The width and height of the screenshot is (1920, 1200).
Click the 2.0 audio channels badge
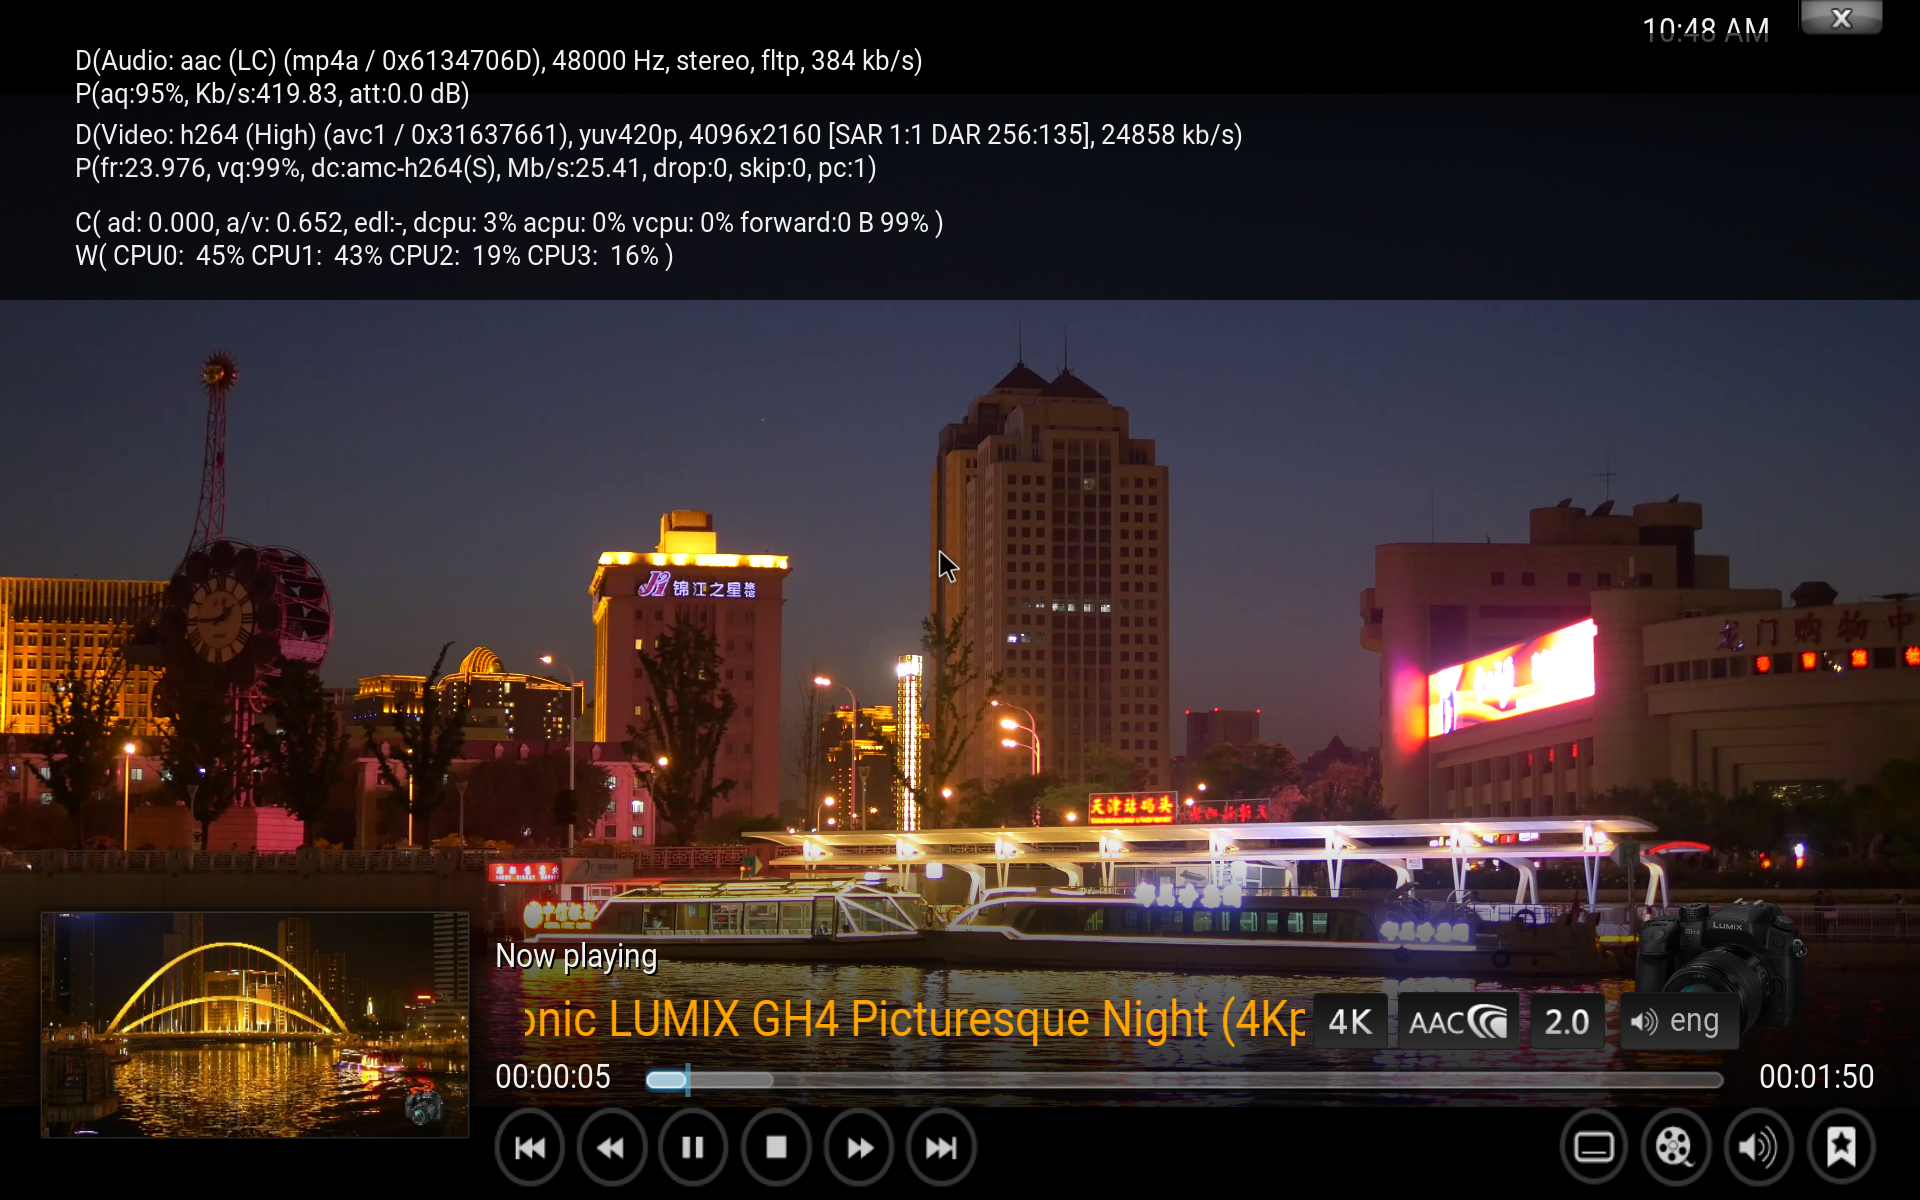pyautogui.click(x=1566, y=1022)
